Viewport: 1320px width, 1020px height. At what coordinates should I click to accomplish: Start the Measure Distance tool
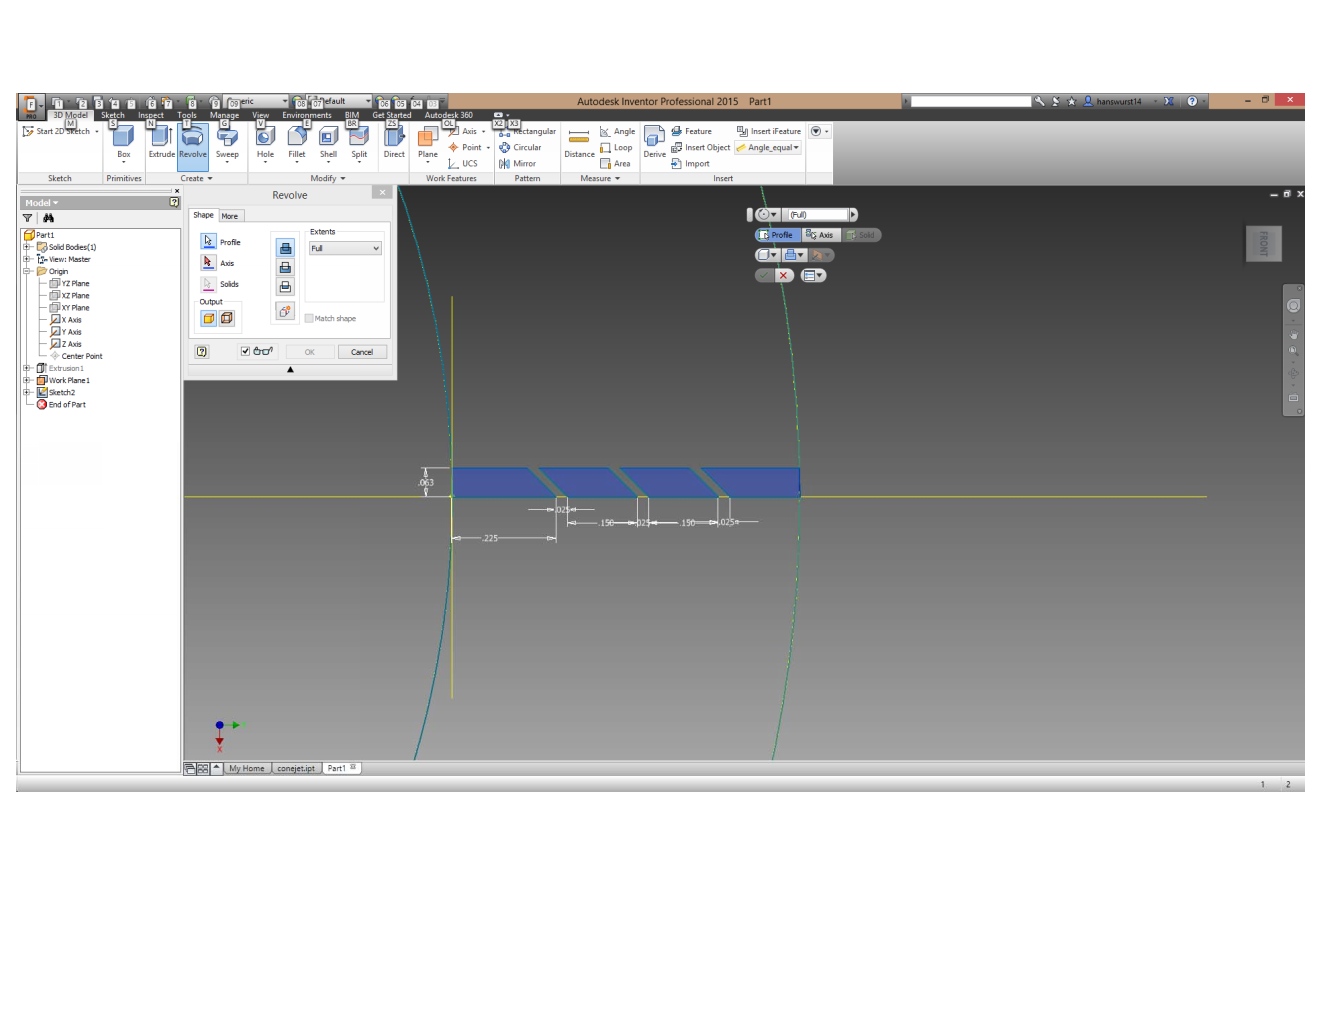coord(578,143)
